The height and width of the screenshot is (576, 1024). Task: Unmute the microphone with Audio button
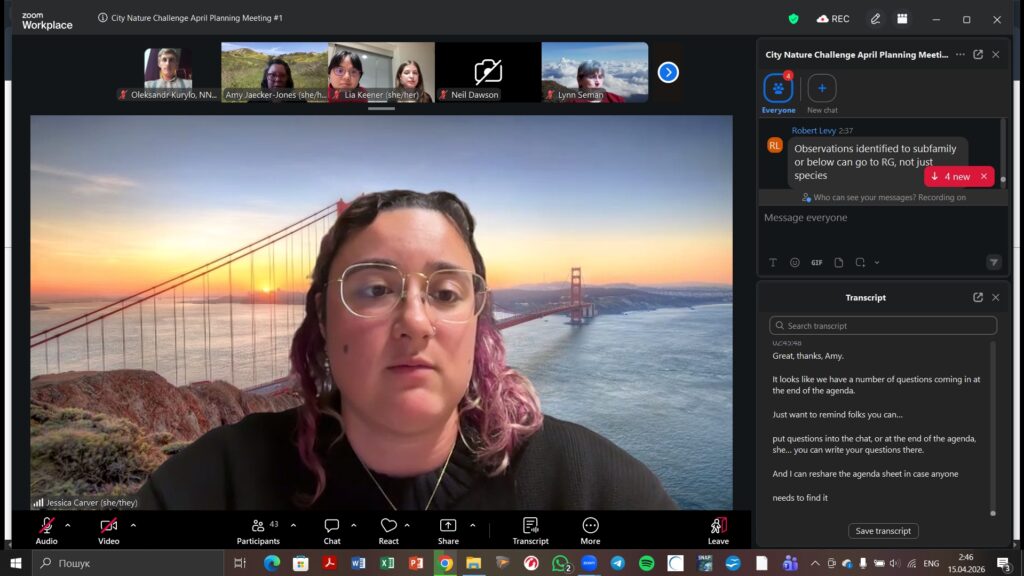click(x=46, y=526)
